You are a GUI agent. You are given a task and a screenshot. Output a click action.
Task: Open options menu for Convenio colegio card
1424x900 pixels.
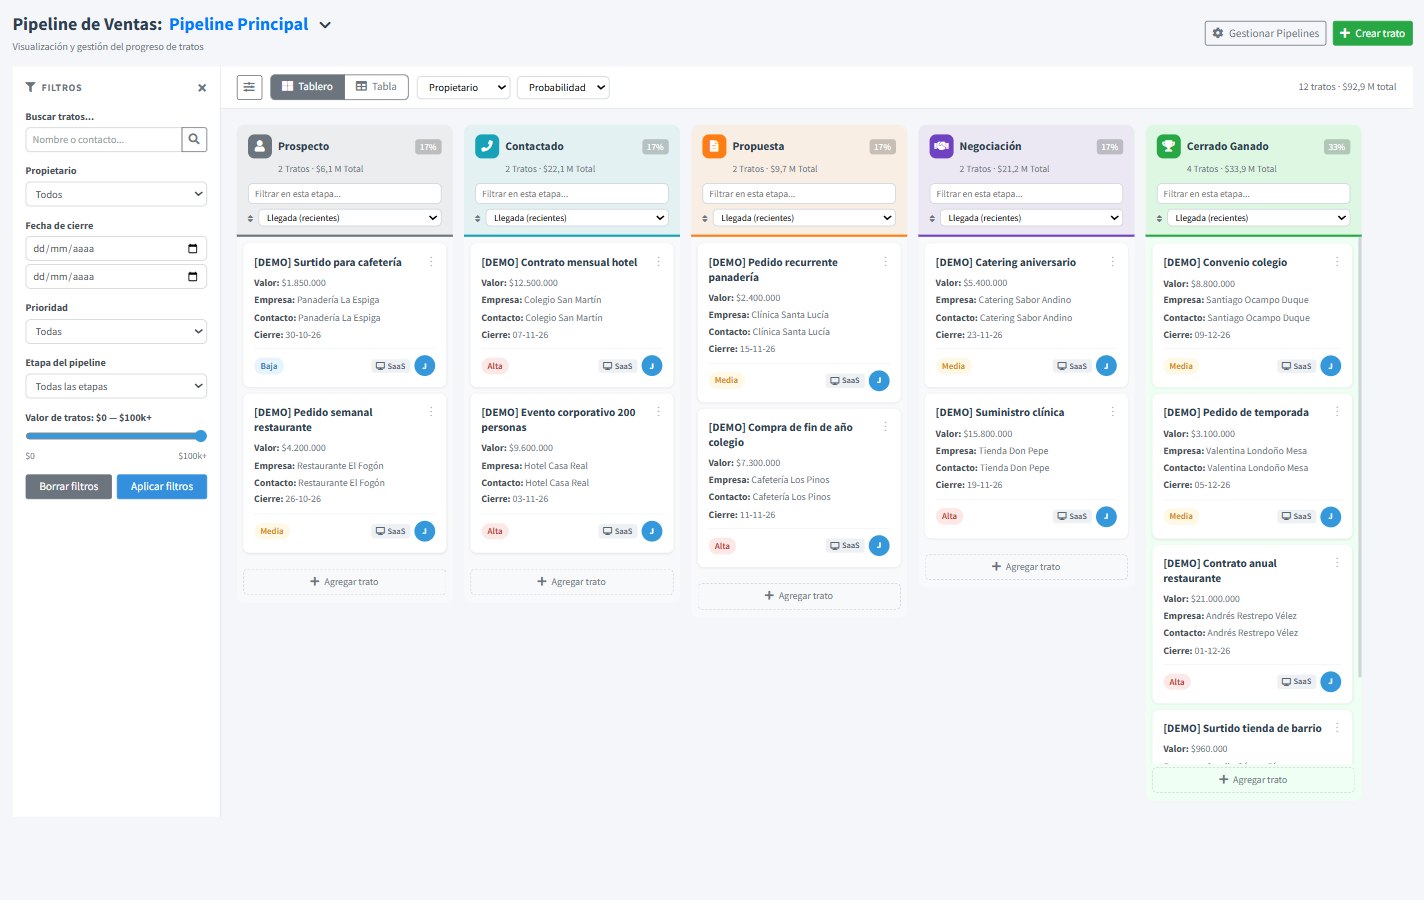pyautogui.click(x=1337, y=262)
